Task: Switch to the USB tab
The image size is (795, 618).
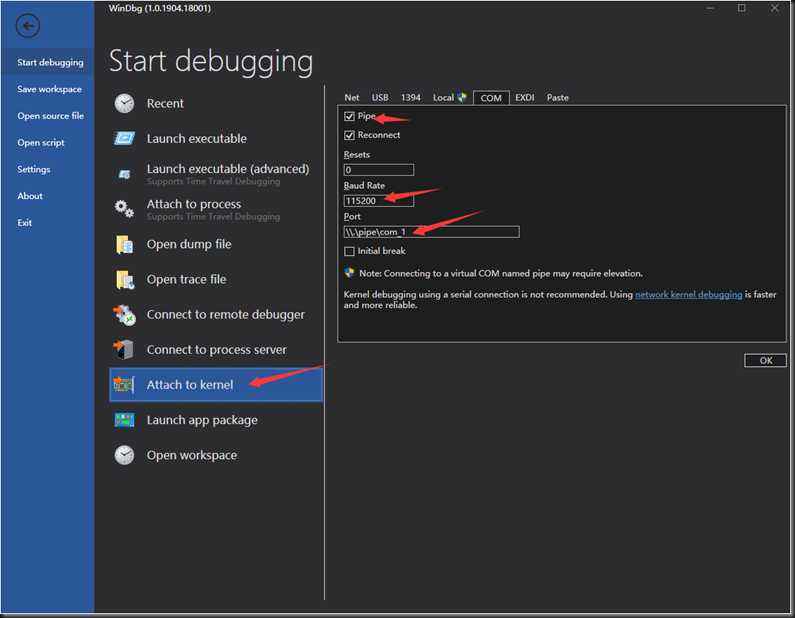Action: [380, 97]
